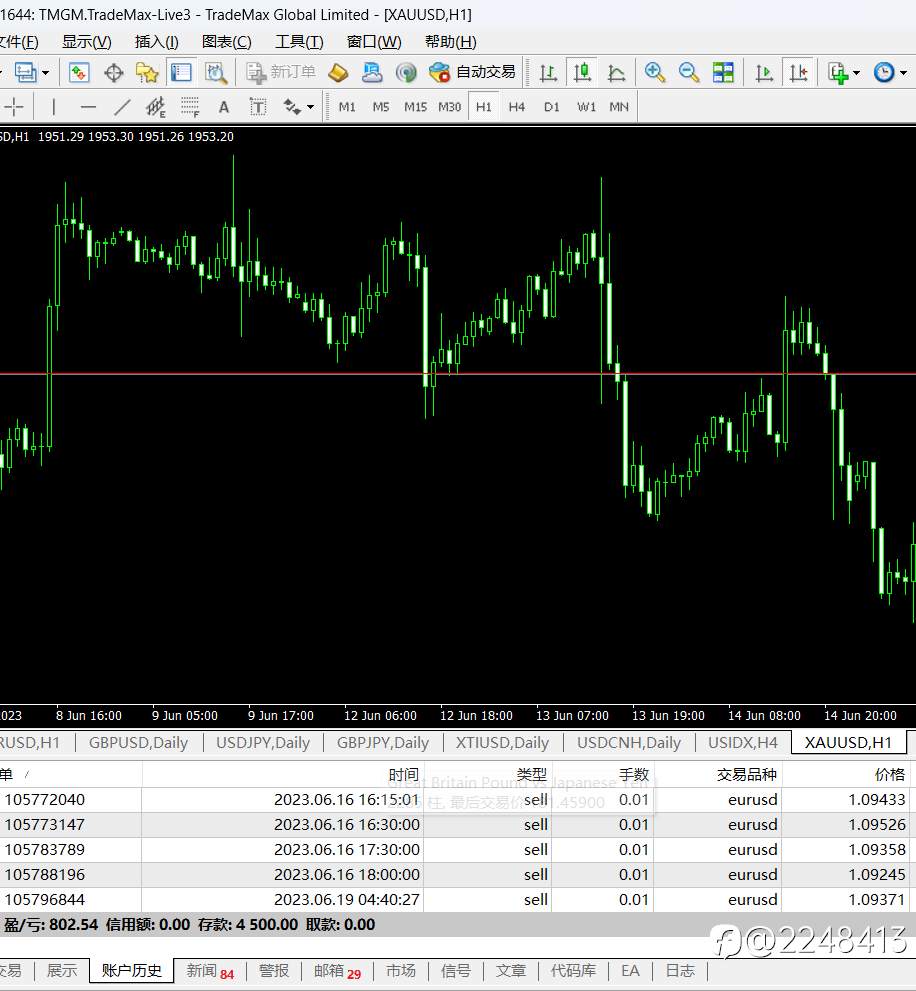Expand the profiles dropdown arrow
The width and height of the screenshot is (916, 991).
point(46,73)
